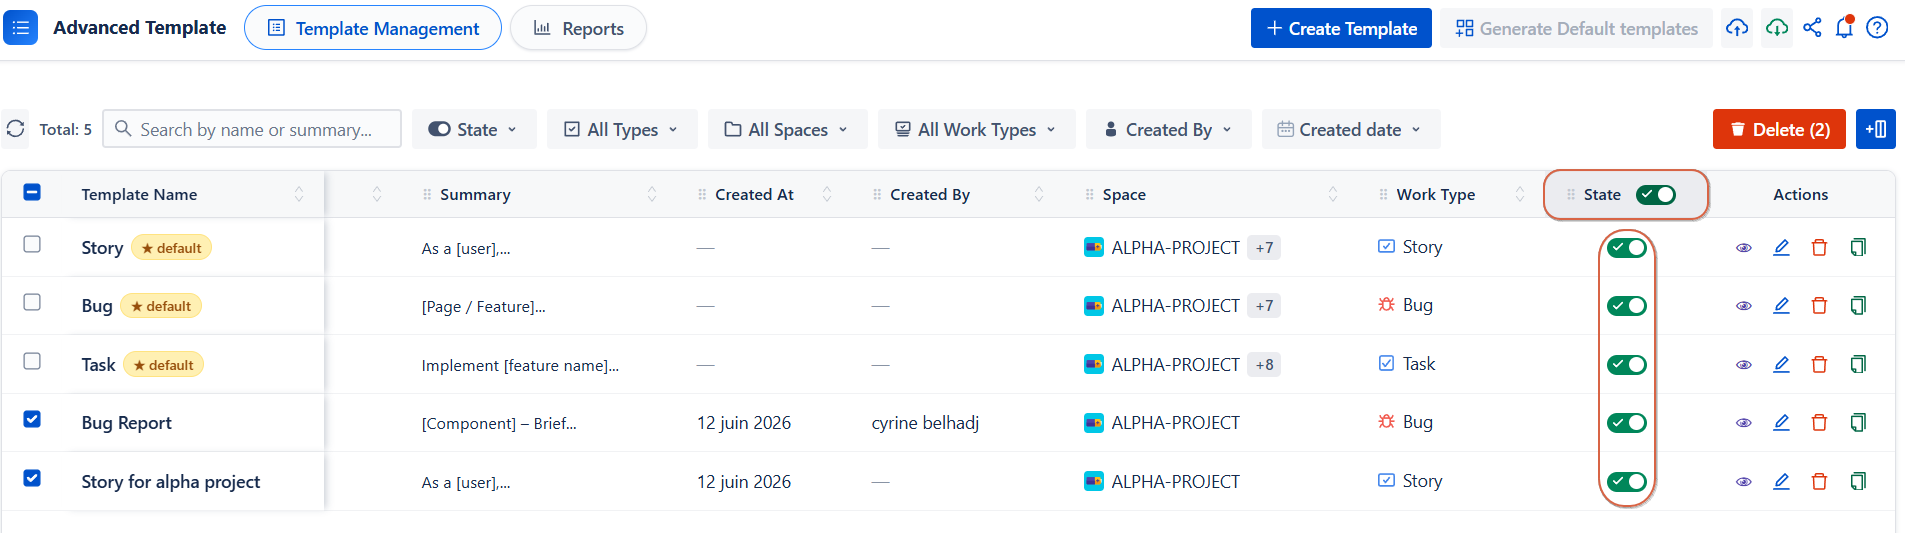The width and height of the screenshot is (1905, 533).
Task: Click the cloud upload icon
Action: click(1737, 28)
